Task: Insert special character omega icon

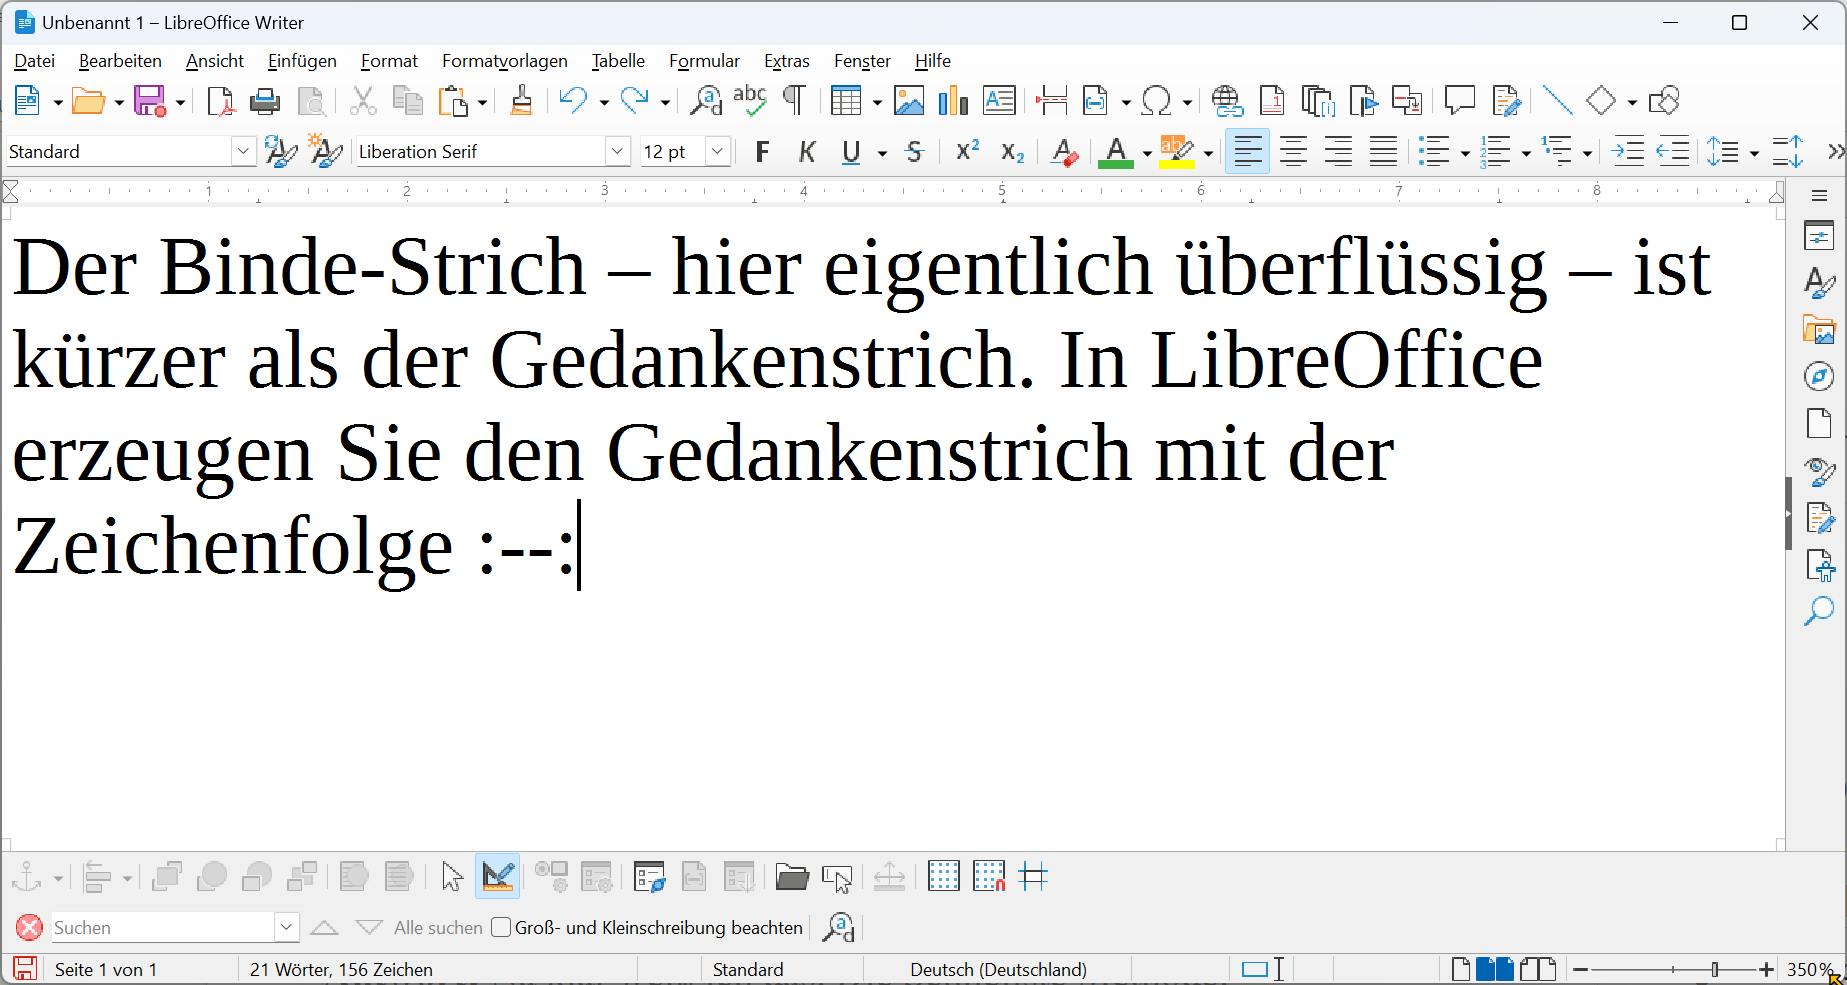Action: coord(1156,101)
